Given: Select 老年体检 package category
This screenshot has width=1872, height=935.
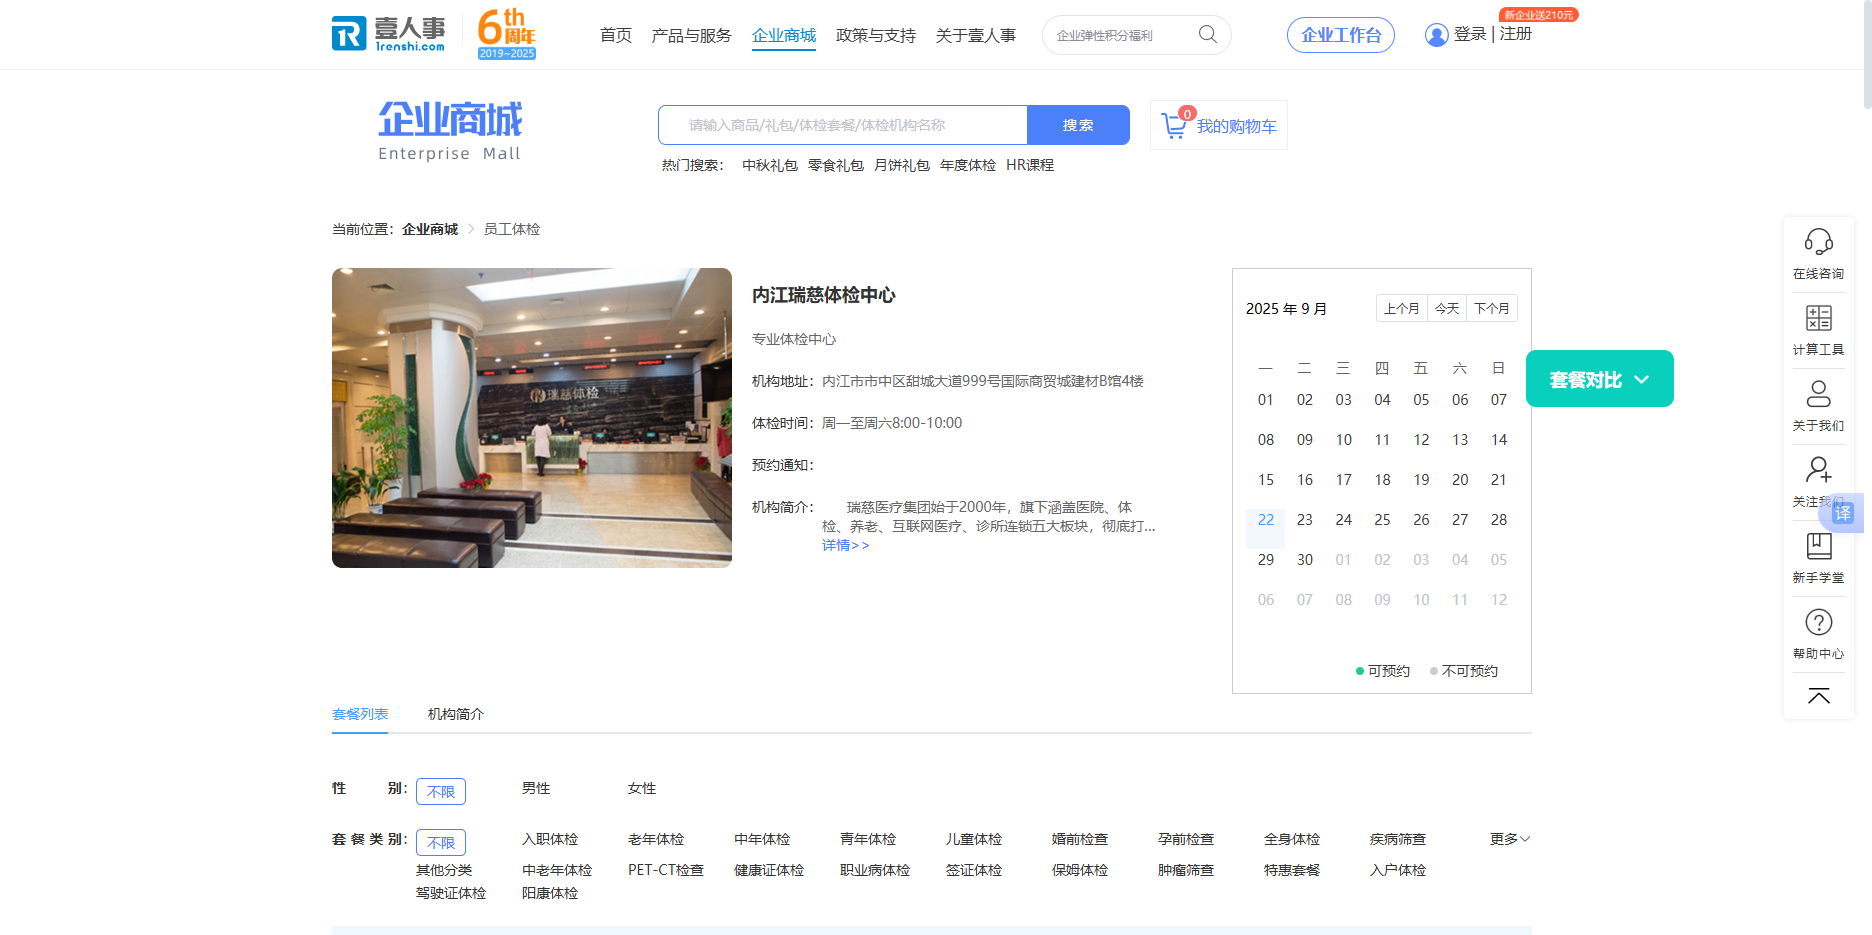Looking at the screenshot, I should tap(656, 839).
